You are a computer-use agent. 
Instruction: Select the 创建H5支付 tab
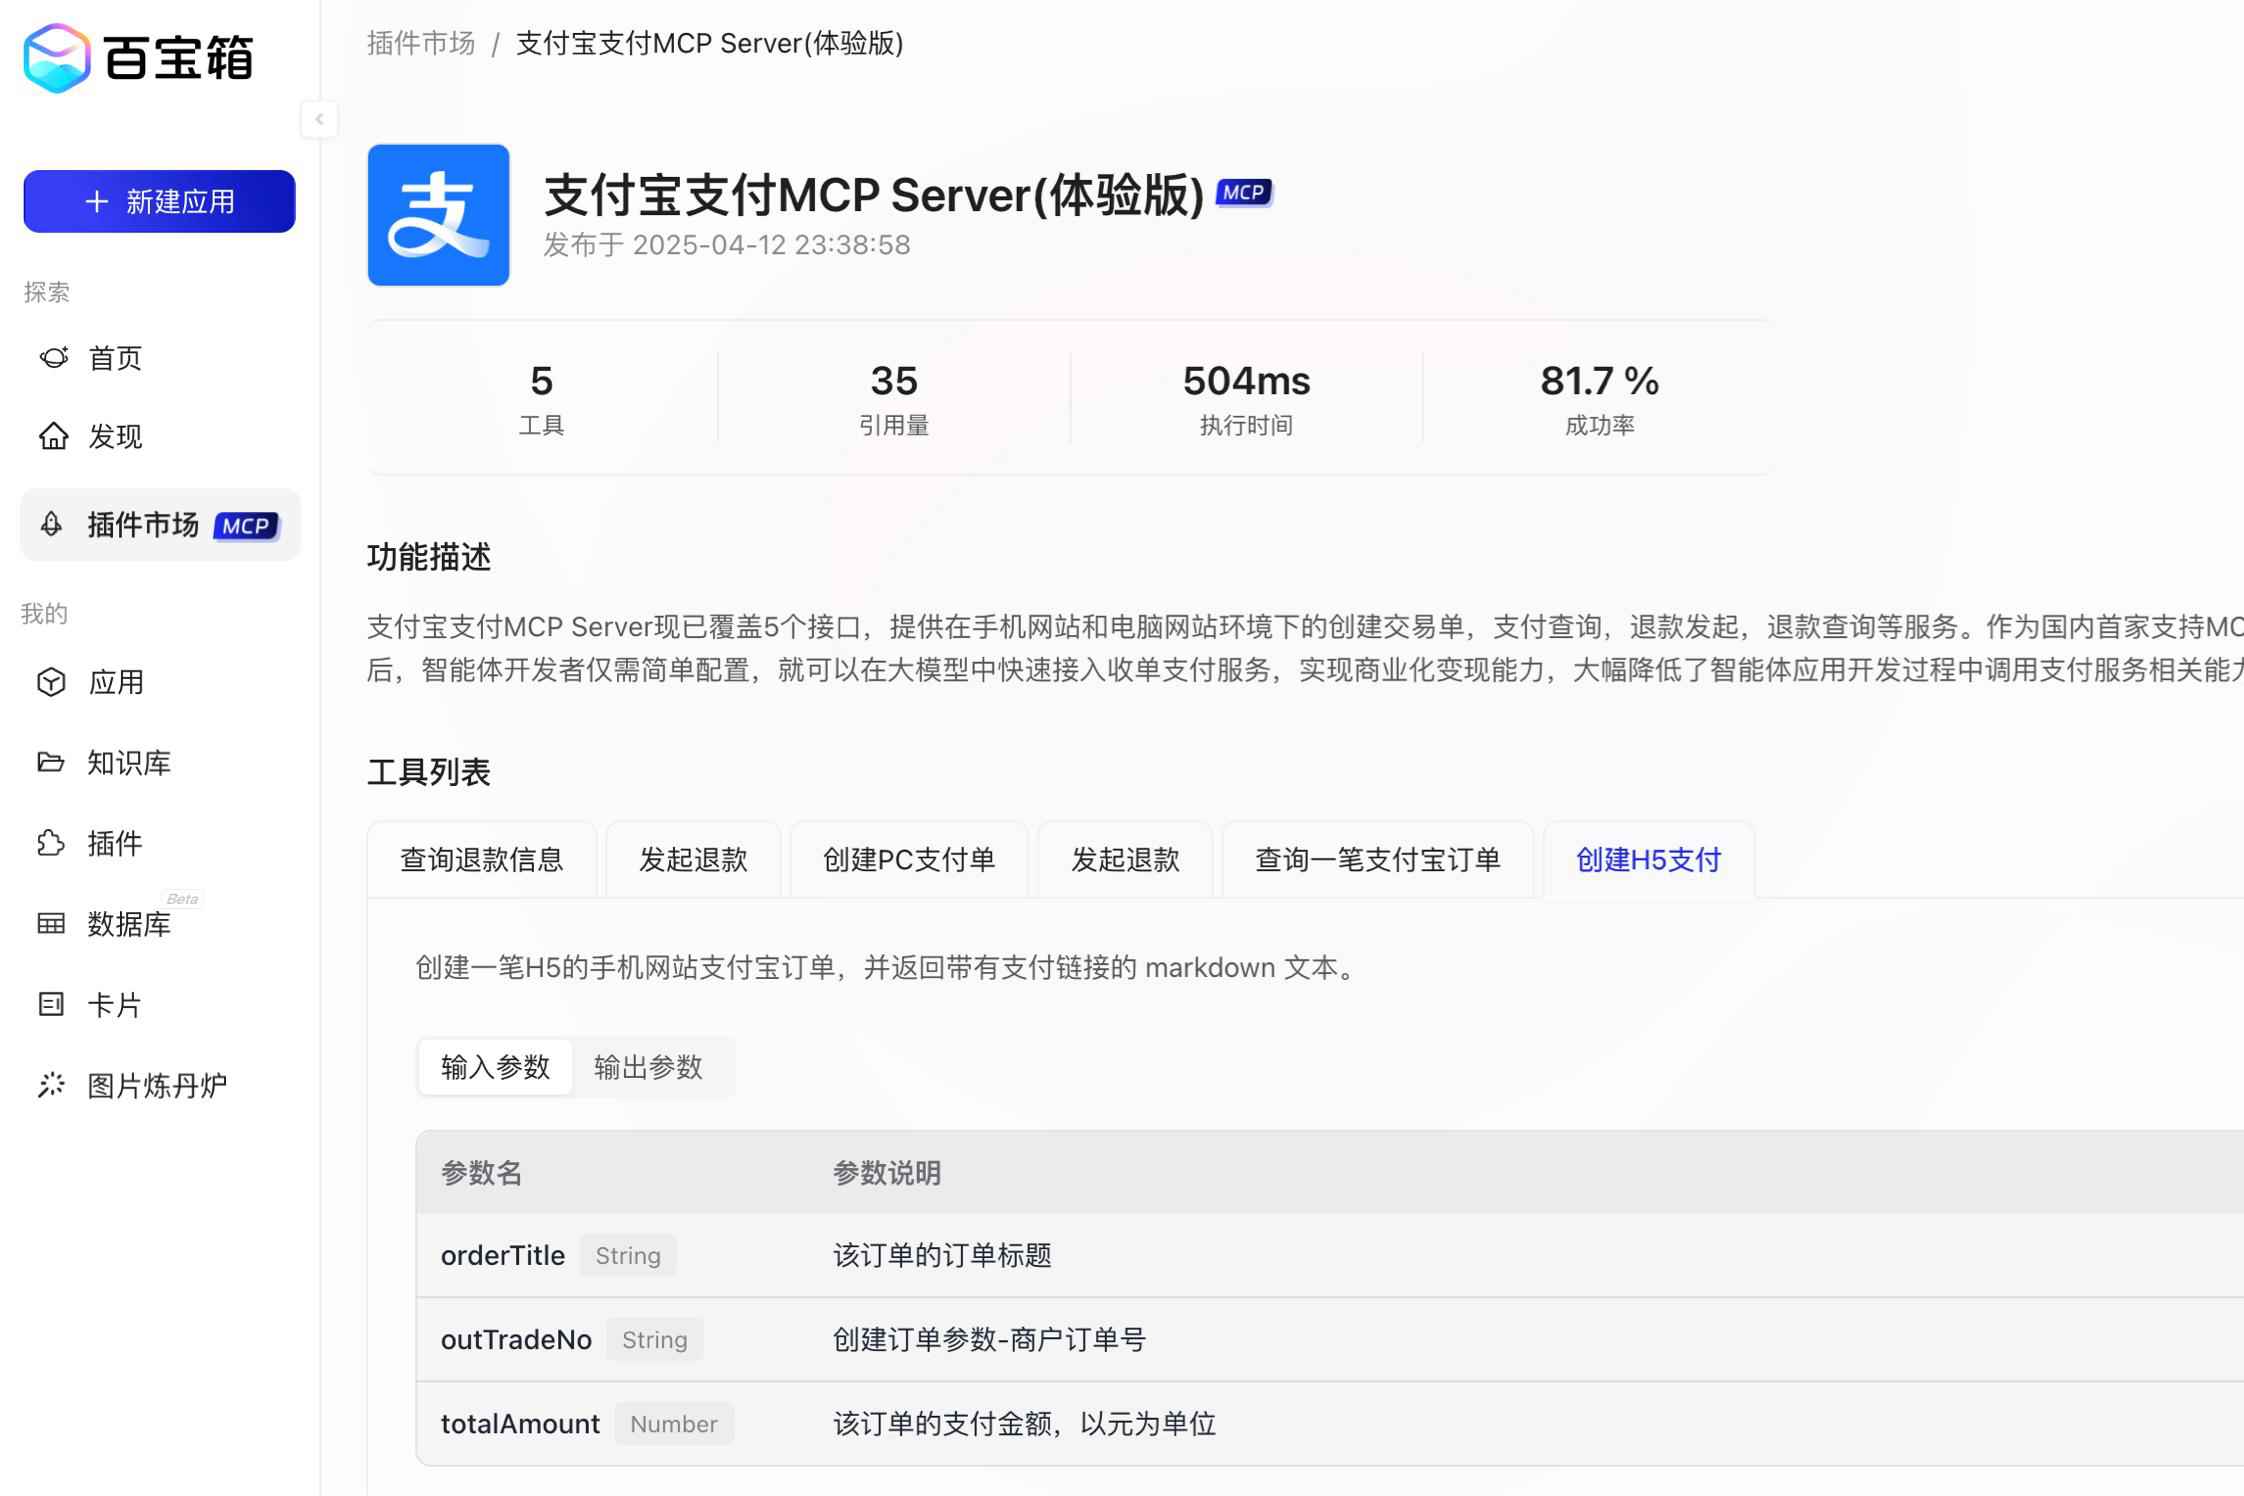tap(1649, 859)
